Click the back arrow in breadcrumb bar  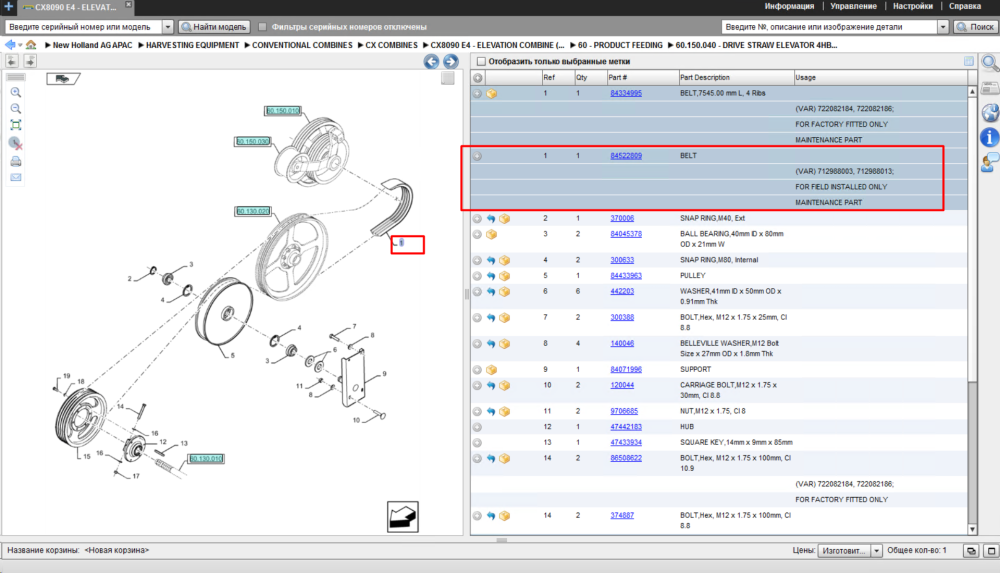[10, 45]
